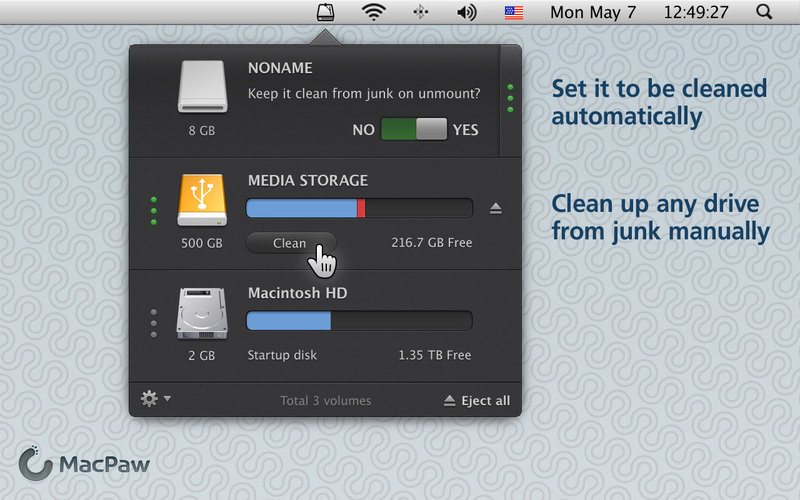Expand options via Media Storage green dots
Image resolution: width=800 pixels, height=500 pixels.
153,211
